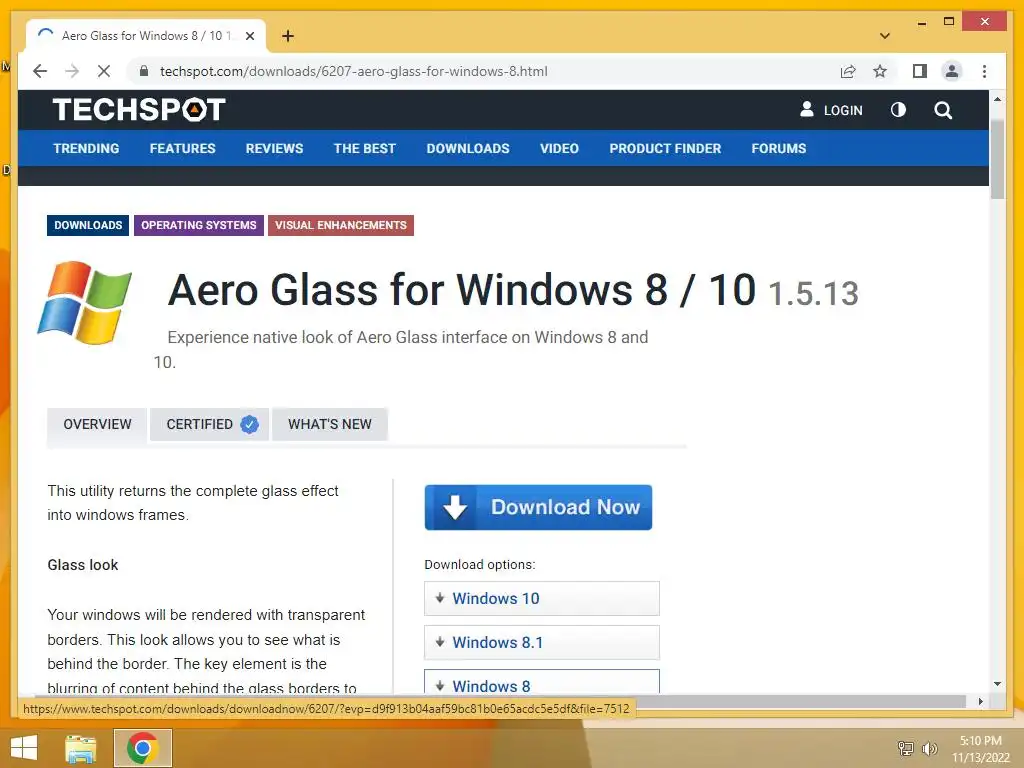This screenshot has height=768, width=1024.
Task: Click the scrollbar up arrow
Action: (997, 99)
